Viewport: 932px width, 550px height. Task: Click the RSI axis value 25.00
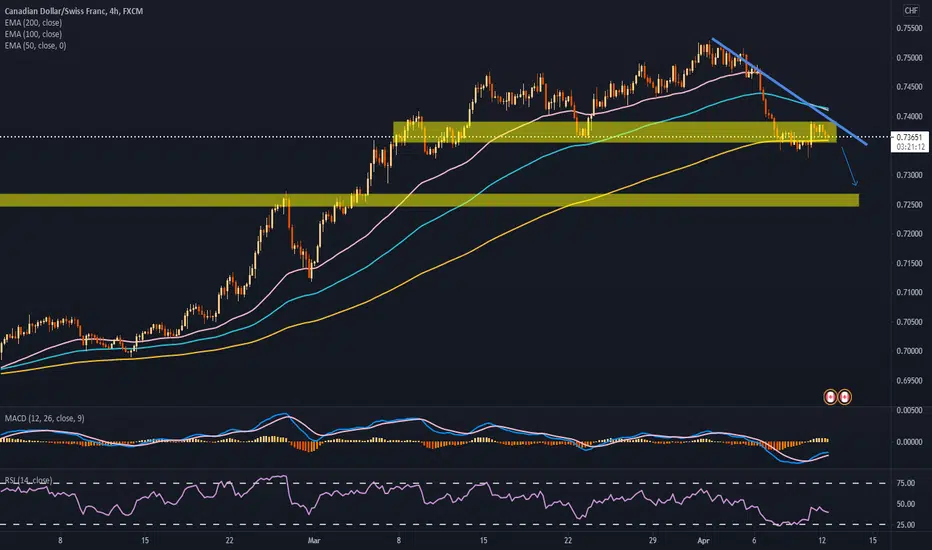click(906, 524)
